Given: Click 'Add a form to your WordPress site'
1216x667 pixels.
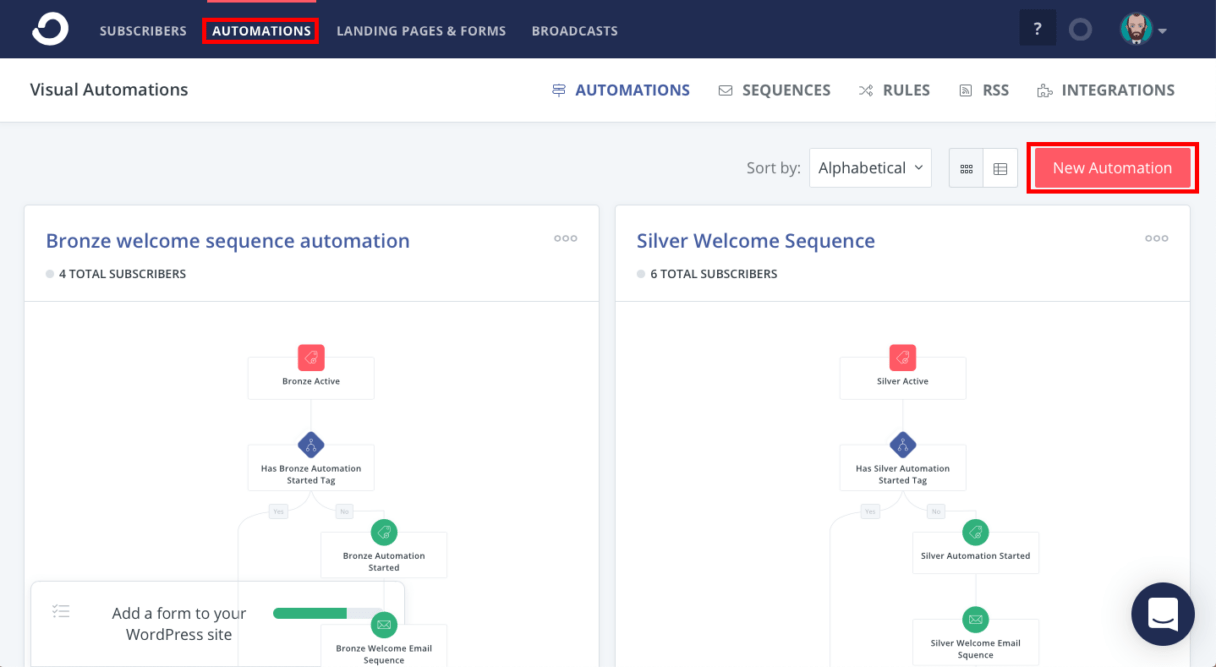Looking at the screenshot, I should 179,624.
